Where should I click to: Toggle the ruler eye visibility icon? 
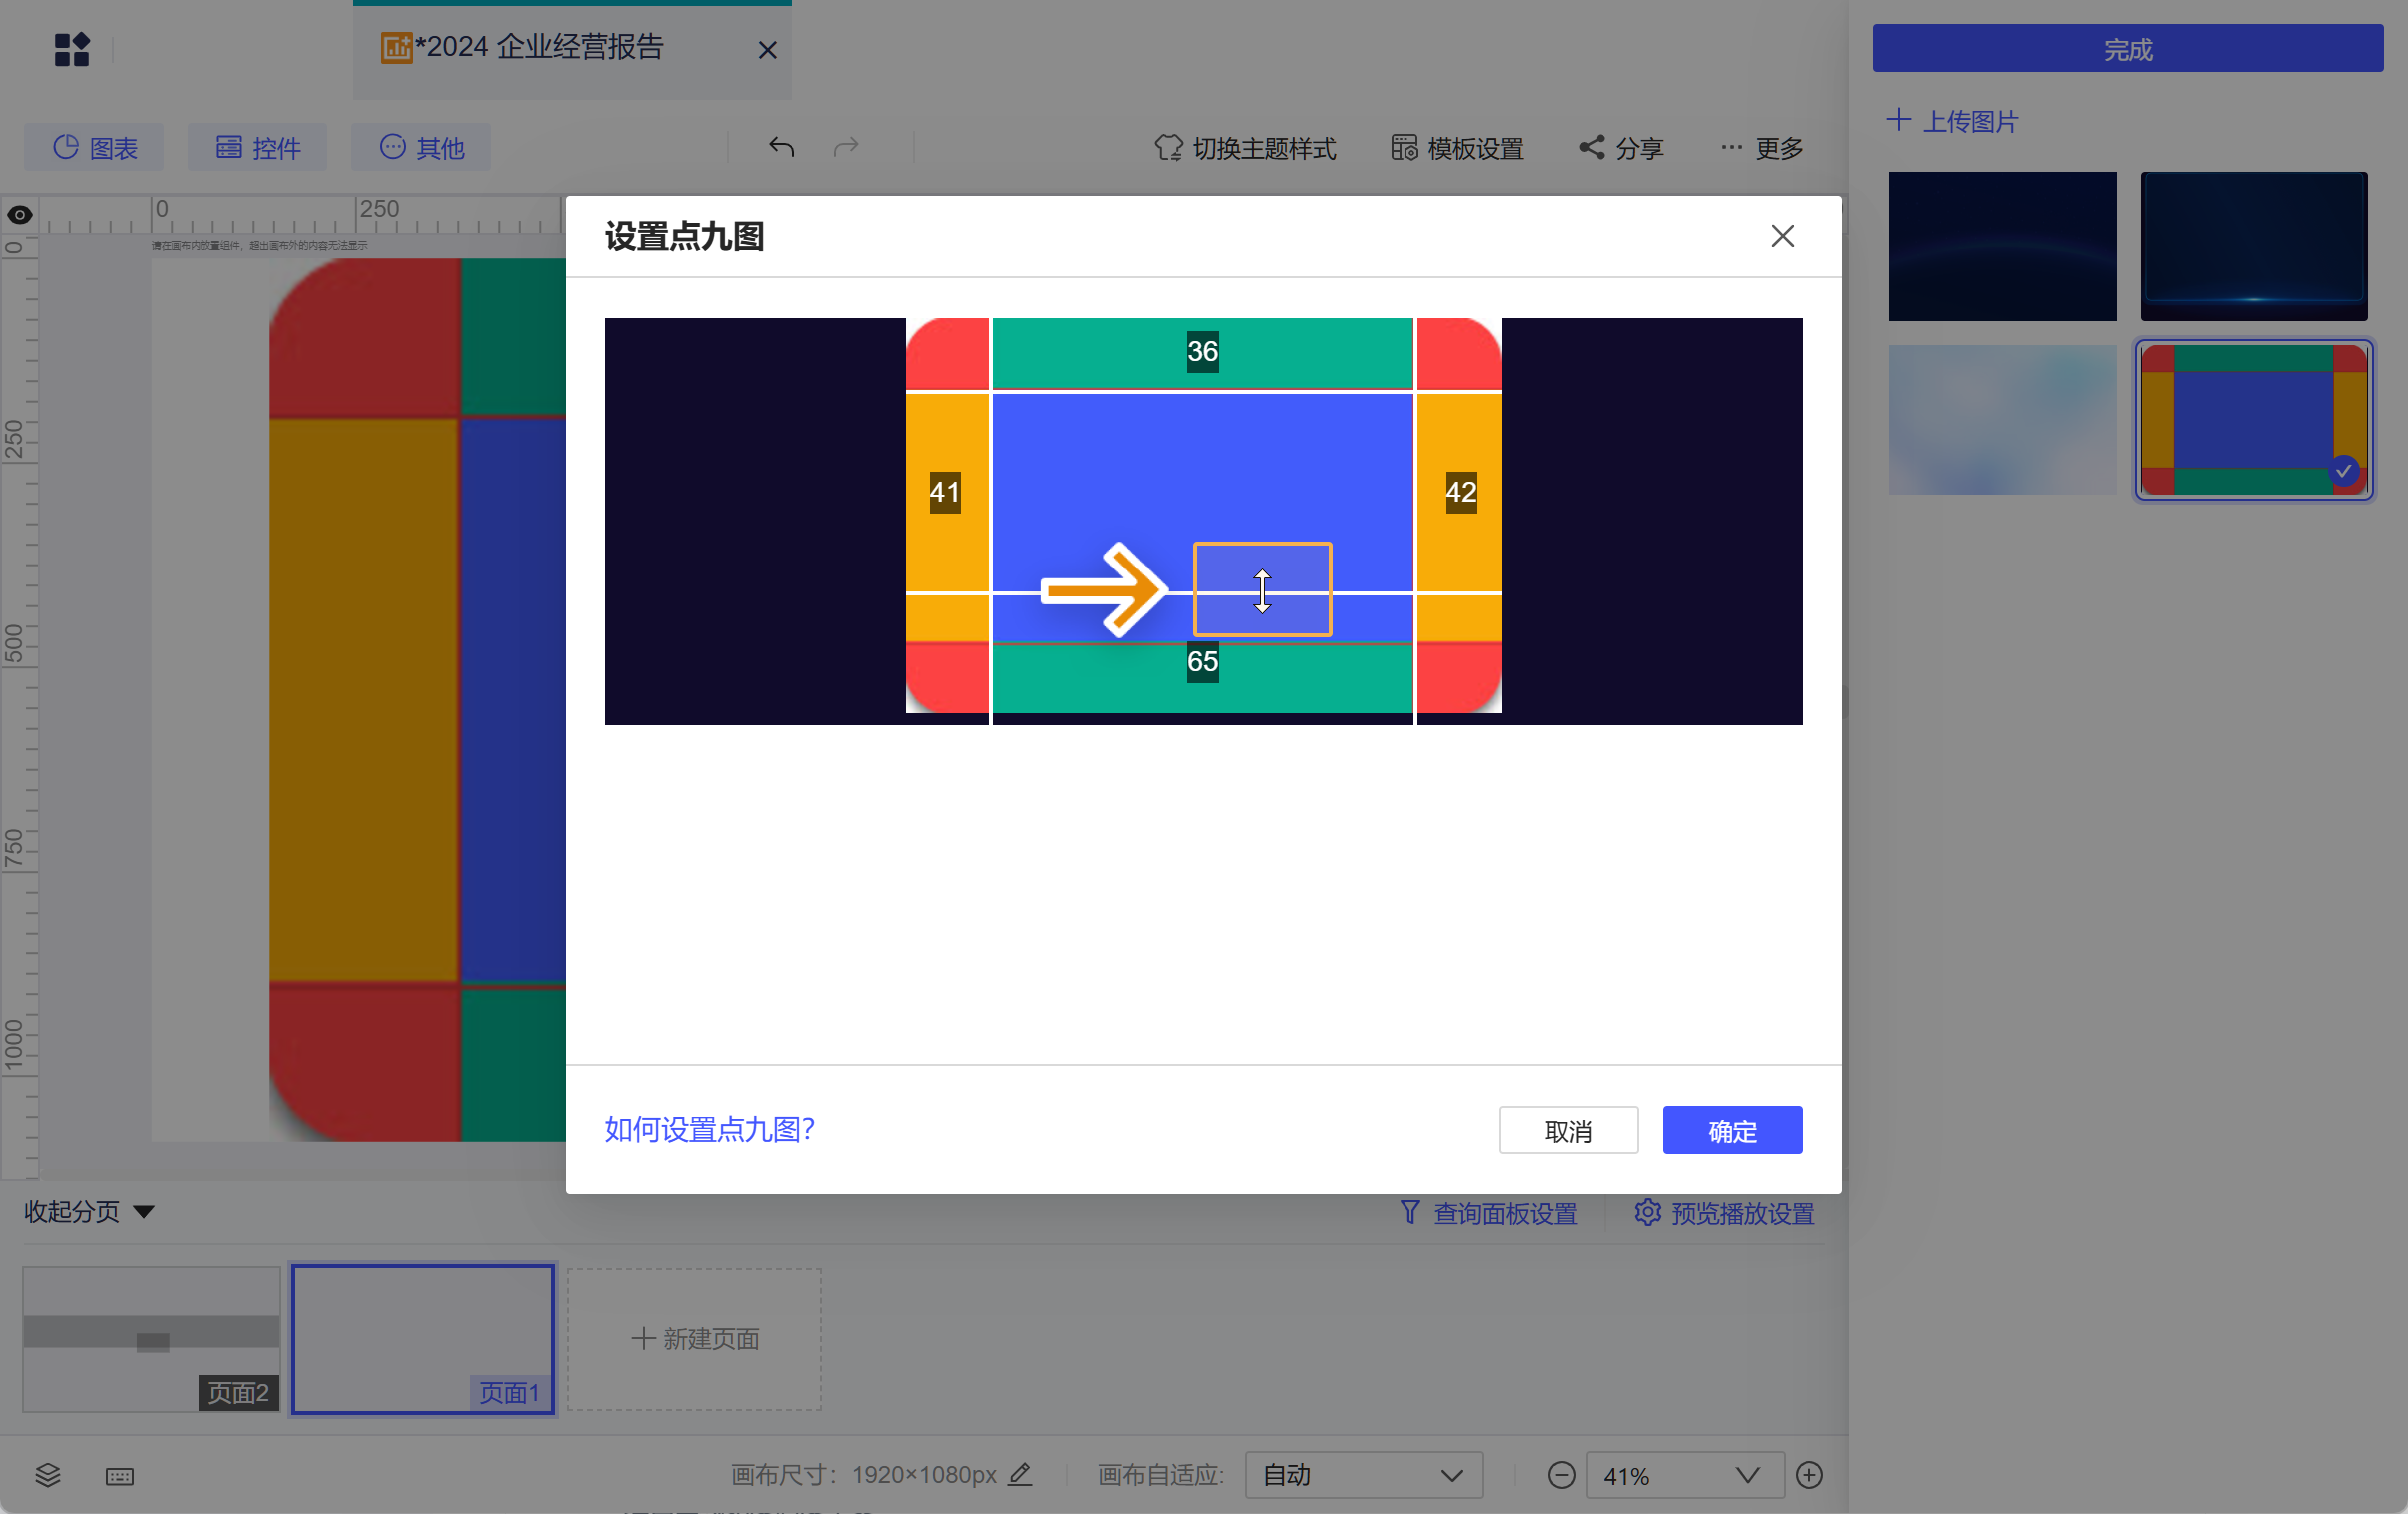point(19,215)
